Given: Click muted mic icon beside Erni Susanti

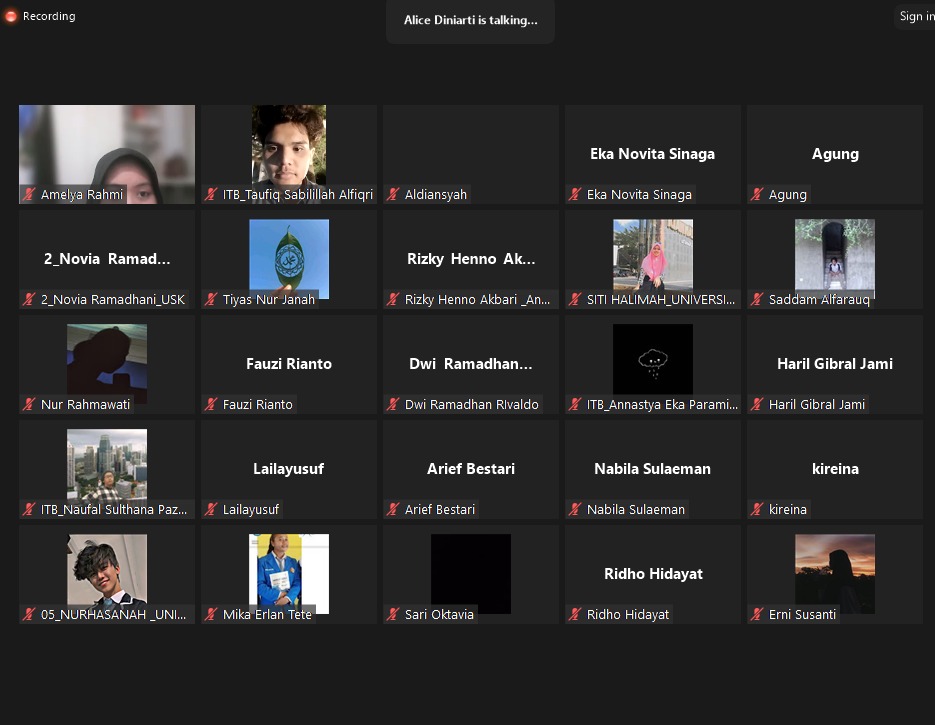Looking at the screenshot, I should (758, 615).
